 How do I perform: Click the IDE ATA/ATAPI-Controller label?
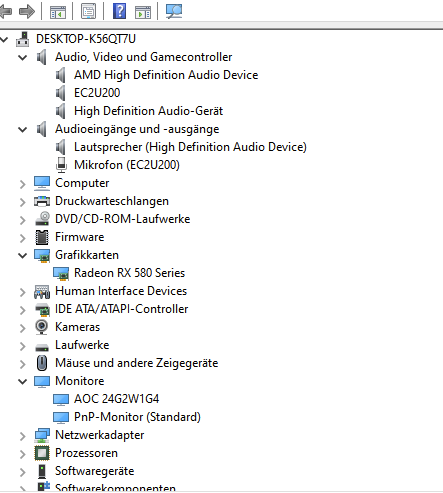tap(122, 309)
